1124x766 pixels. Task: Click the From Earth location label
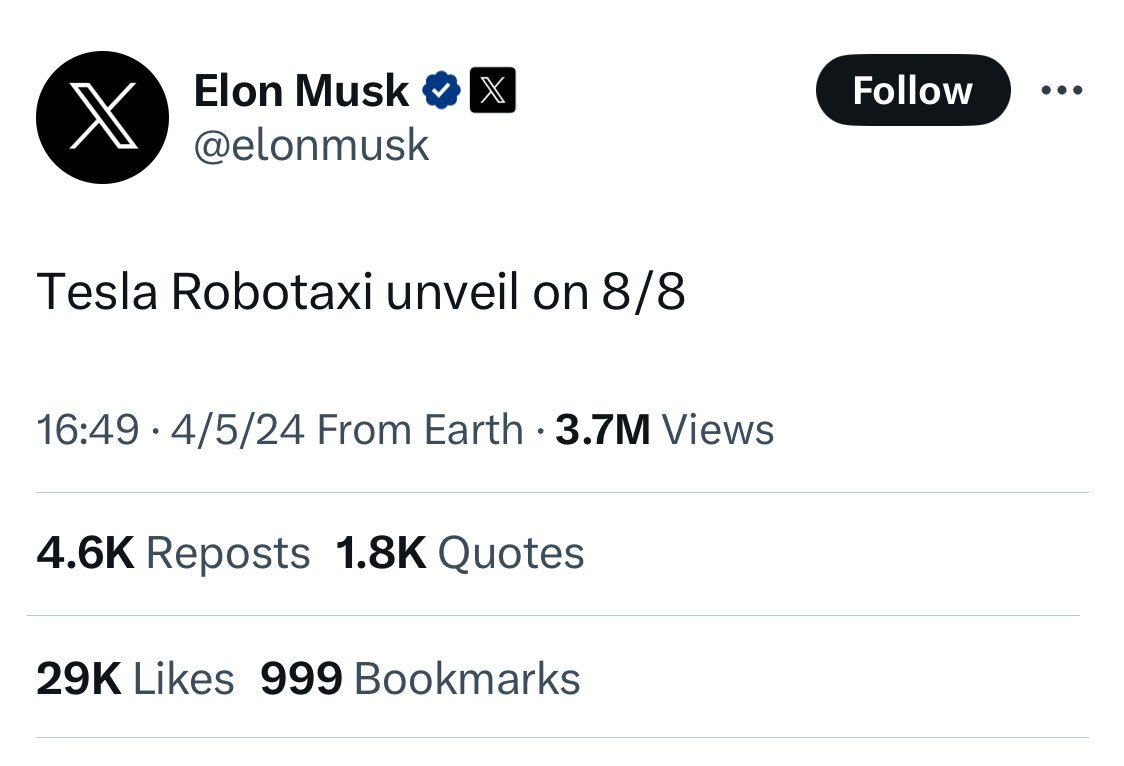(x=420, y=430)
